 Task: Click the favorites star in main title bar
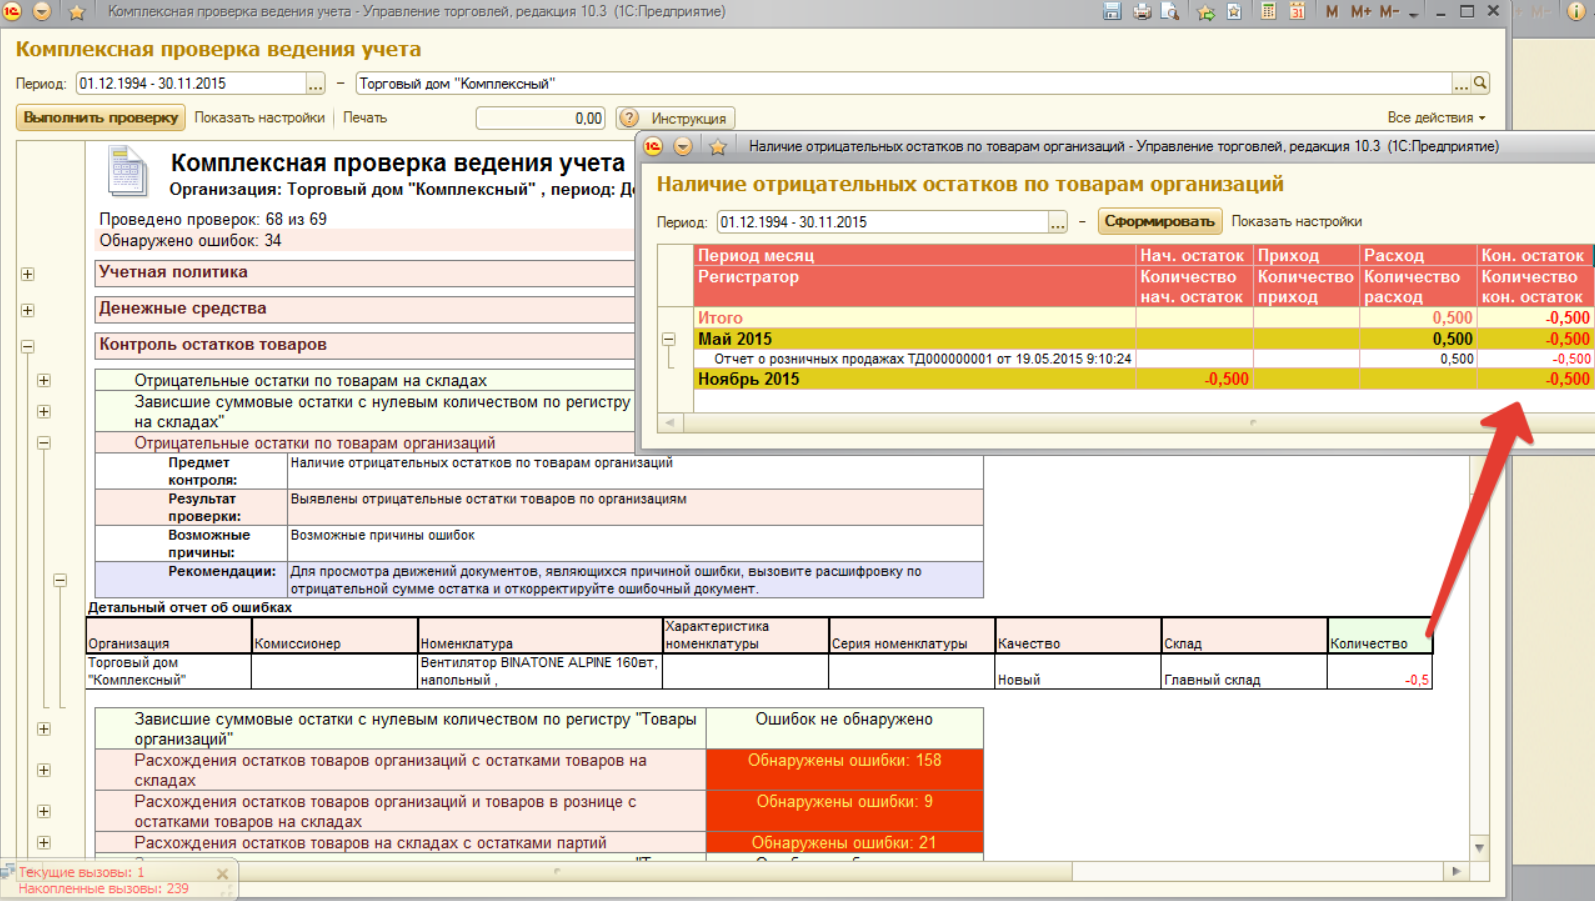click(76, 12)
